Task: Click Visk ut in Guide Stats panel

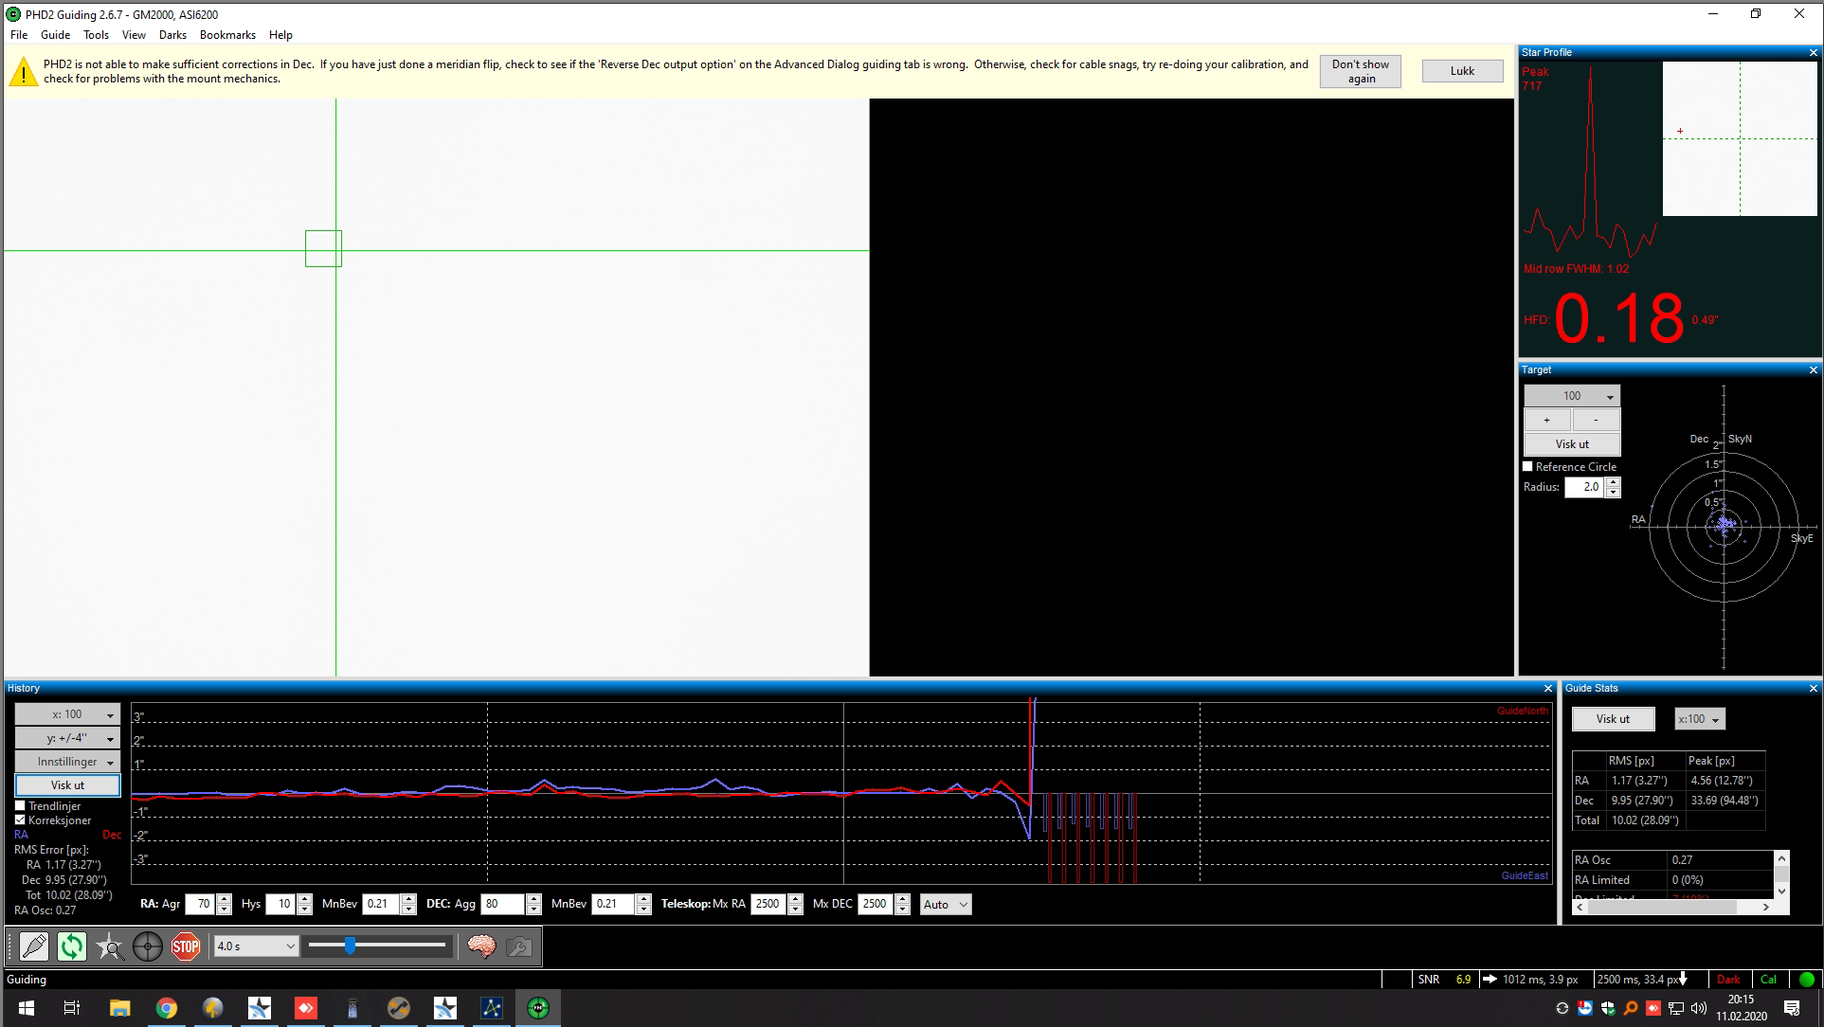Action: [1613, 719]
